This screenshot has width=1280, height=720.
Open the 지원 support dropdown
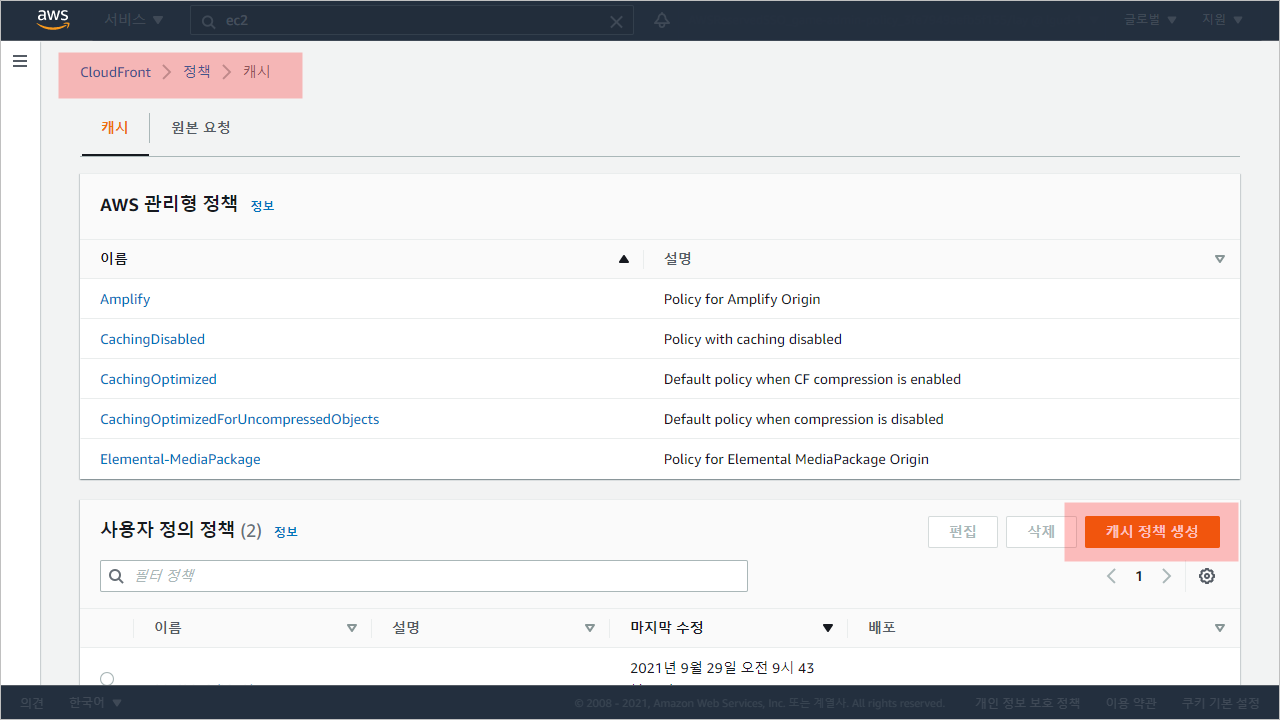pyautogui.click(x=1222, y=20)
